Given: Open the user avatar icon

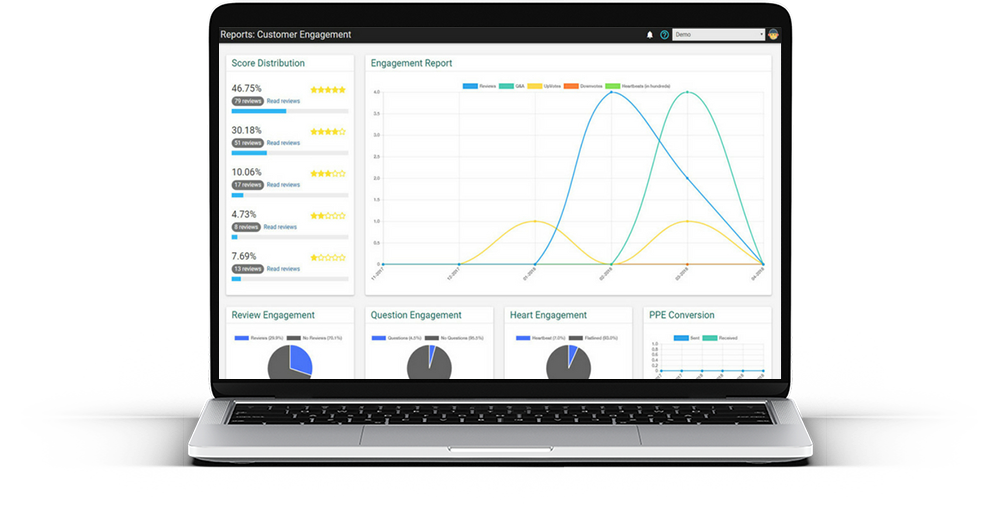Looking at the screenshot, I should coord(773,34).
